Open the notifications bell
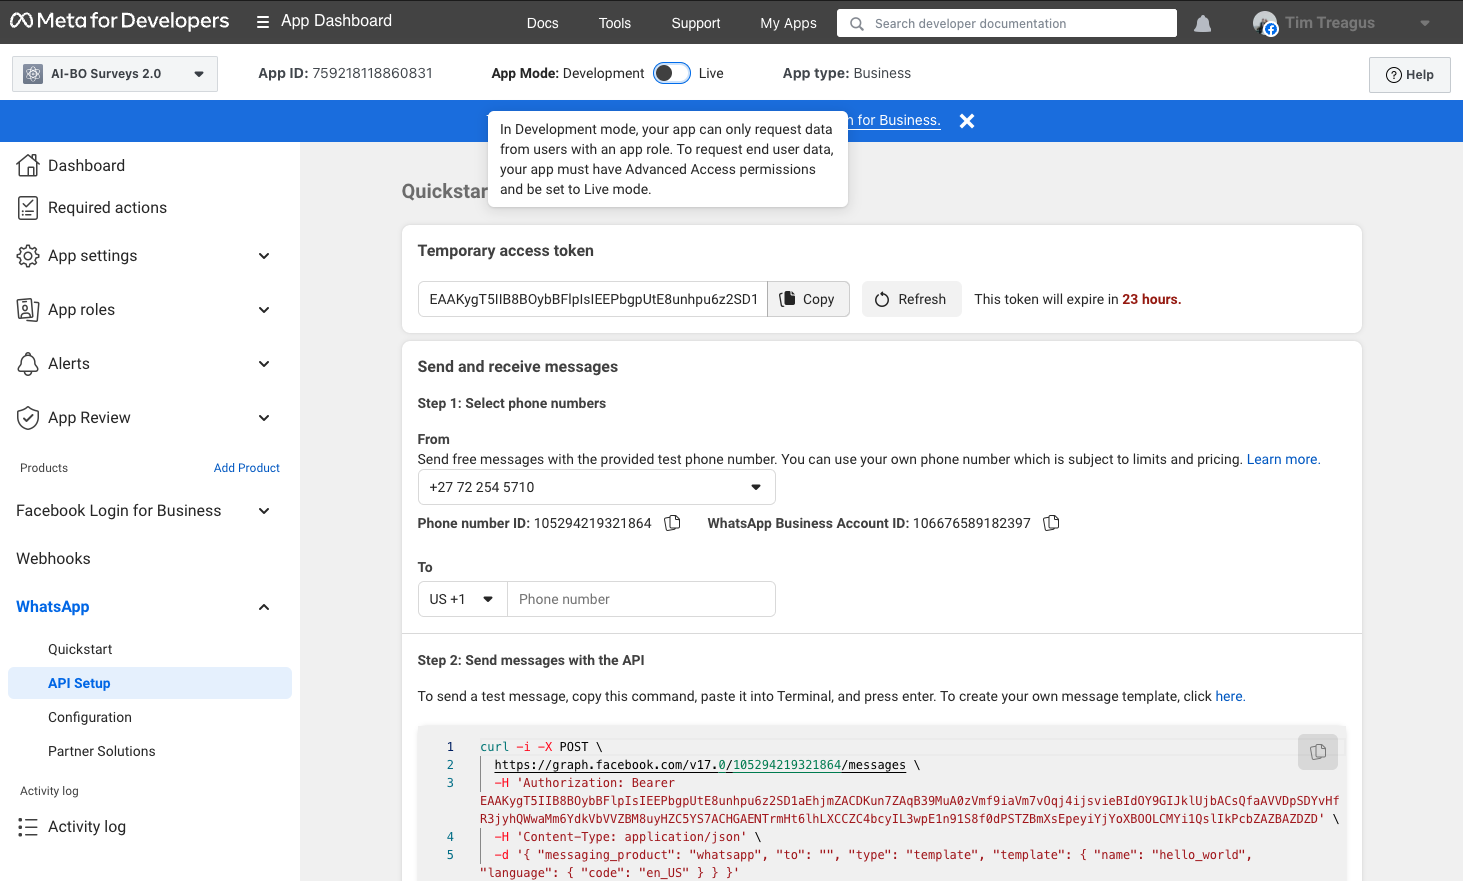 (x=1203, y=23)
